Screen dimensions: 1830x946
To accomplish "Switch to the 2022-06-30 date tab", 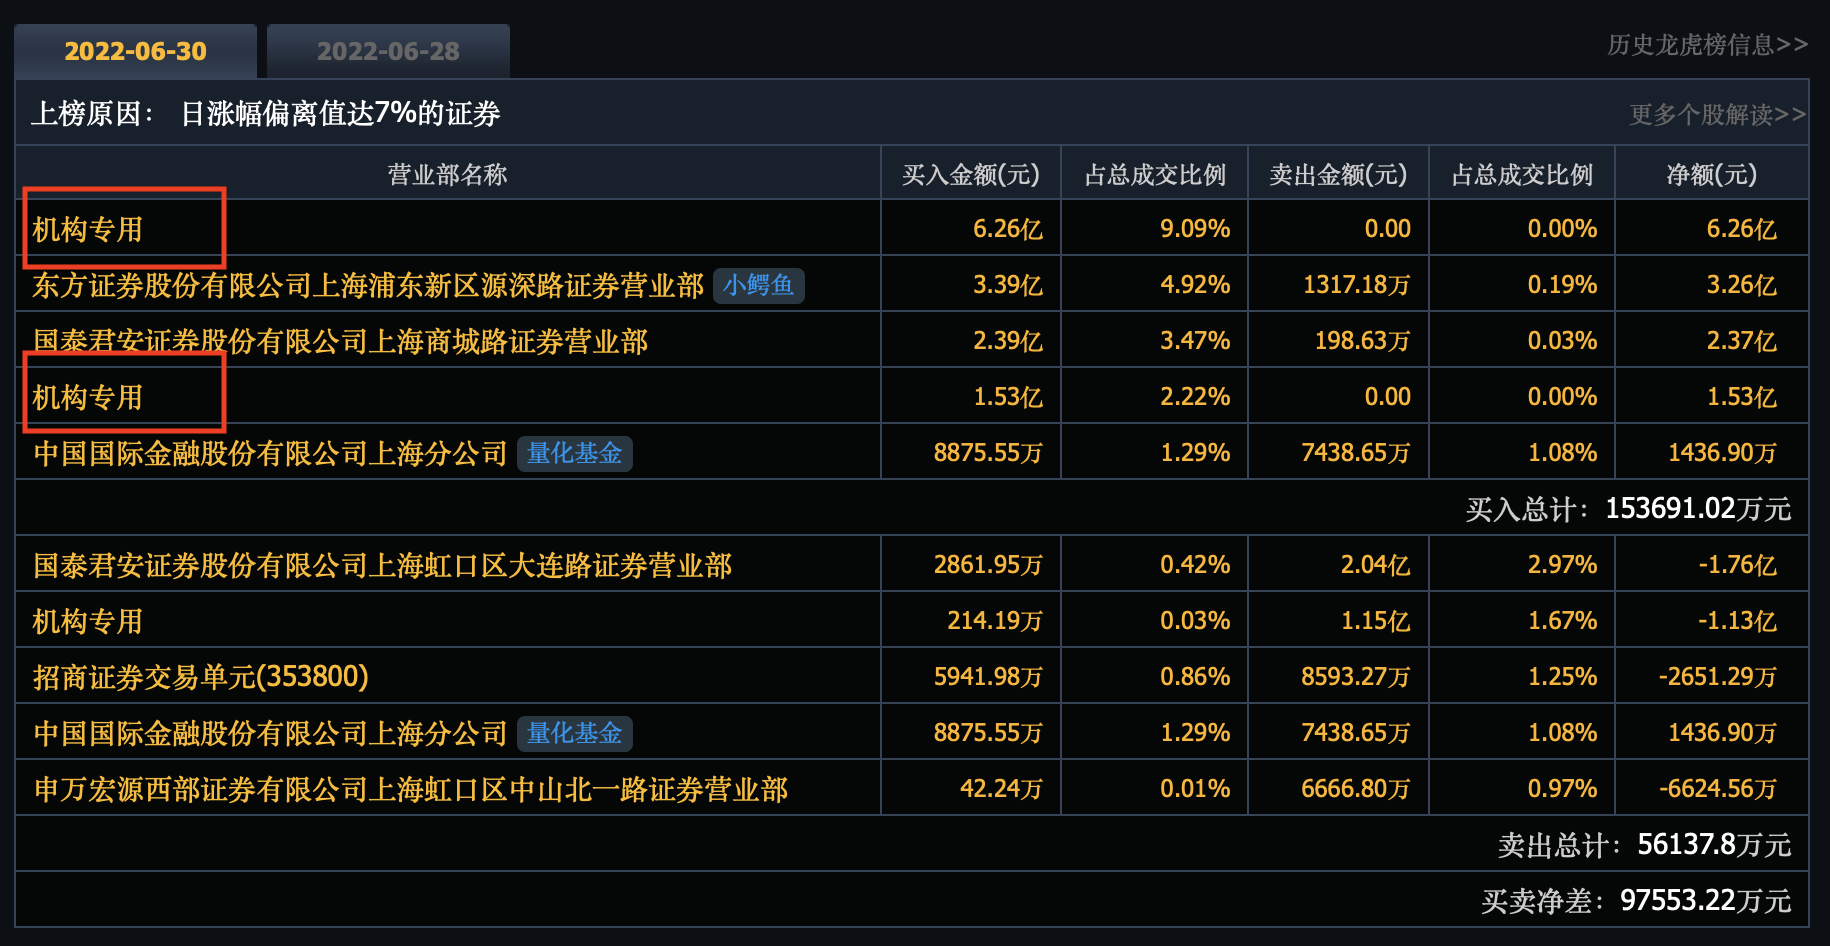I will click(x=135, y=51).
